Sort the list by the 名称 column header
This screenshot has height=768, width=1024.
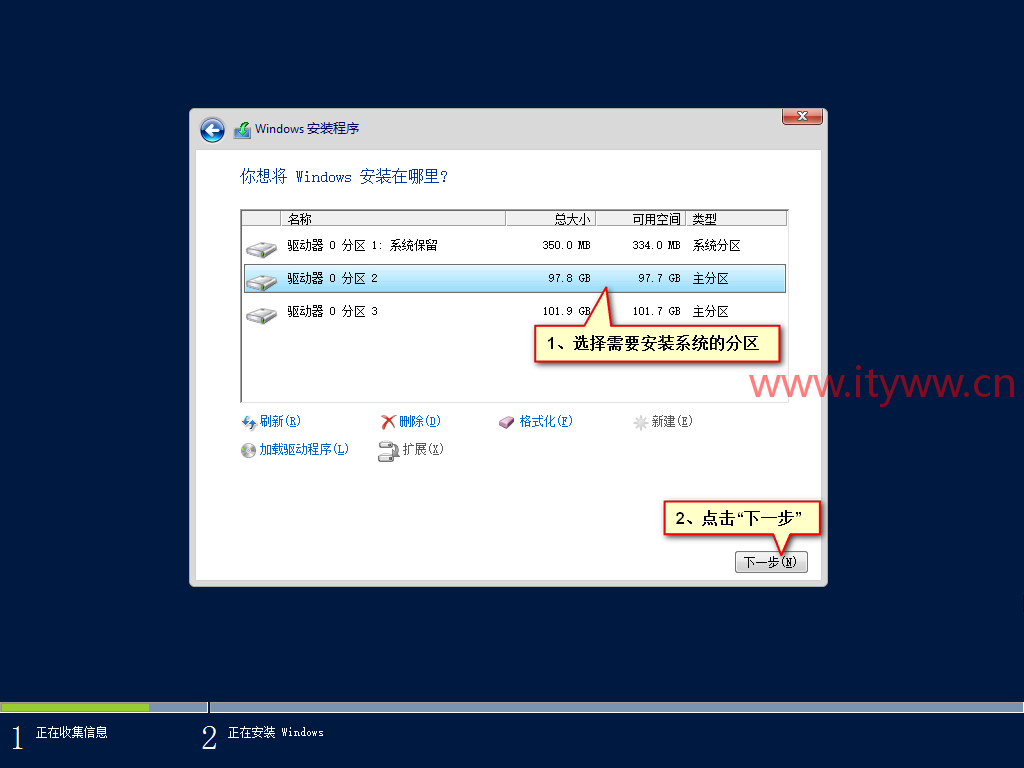[393, 219]
